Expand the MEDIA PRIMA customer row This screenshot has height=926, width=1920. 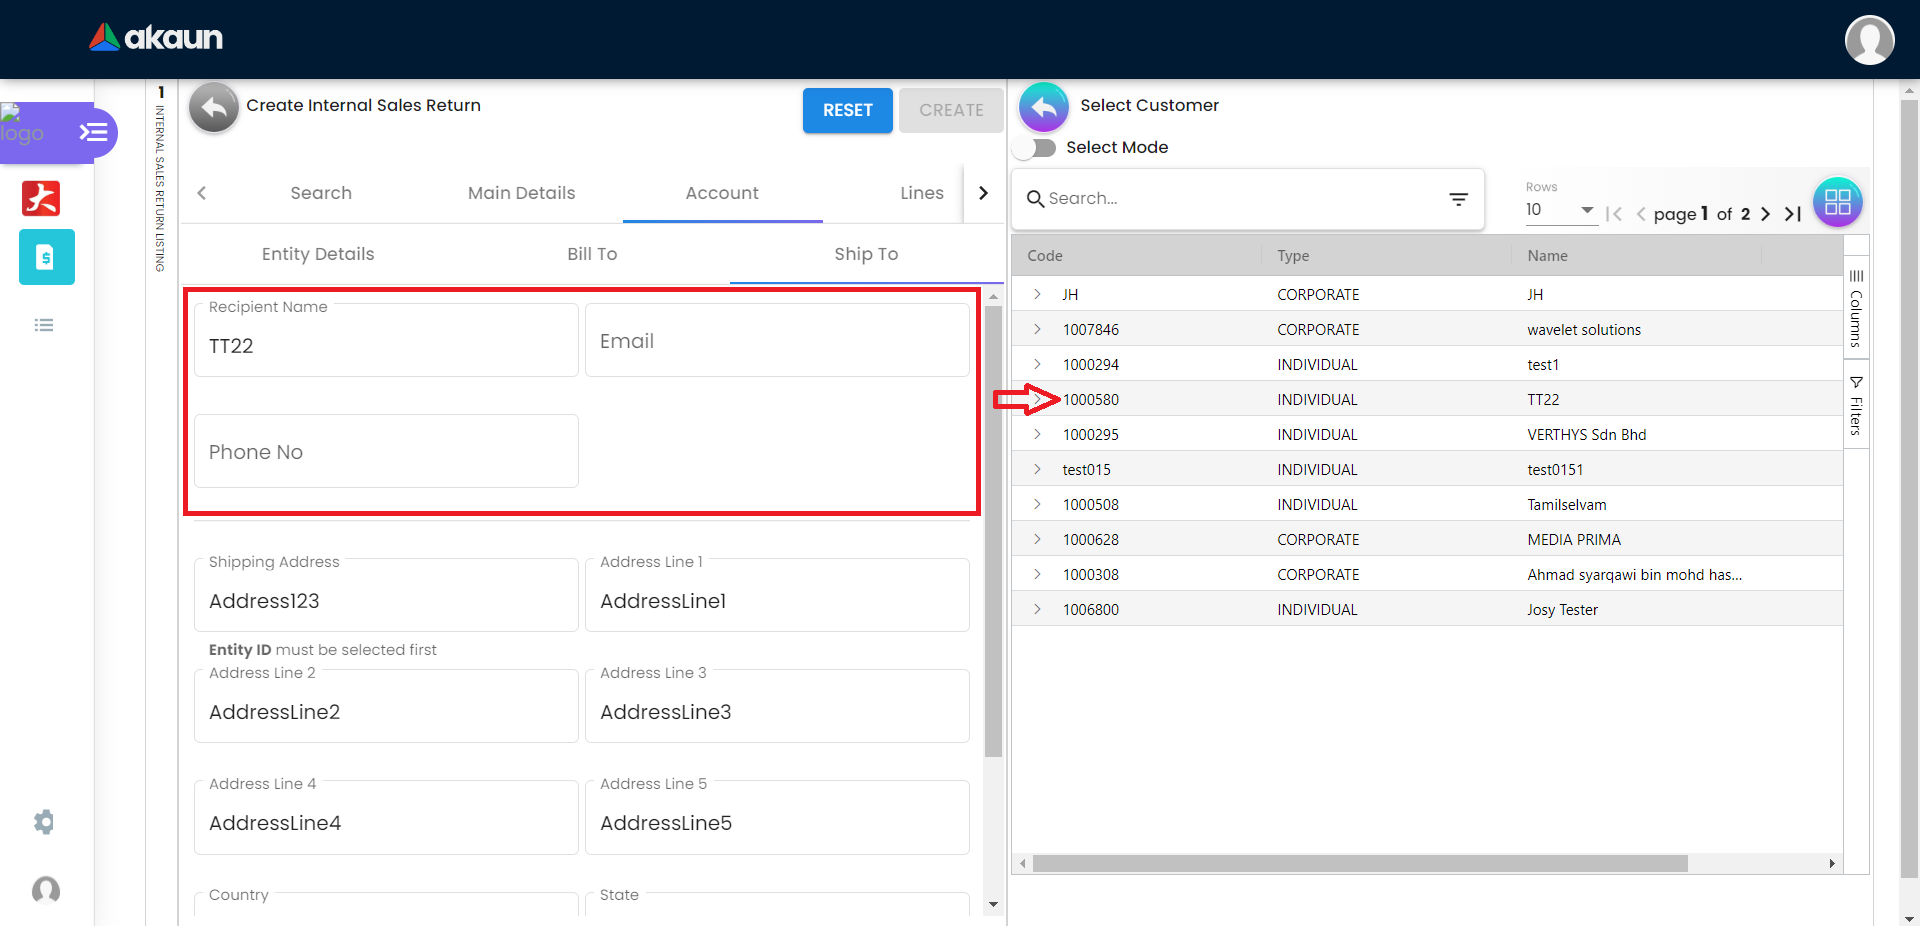coord(1037,539)
